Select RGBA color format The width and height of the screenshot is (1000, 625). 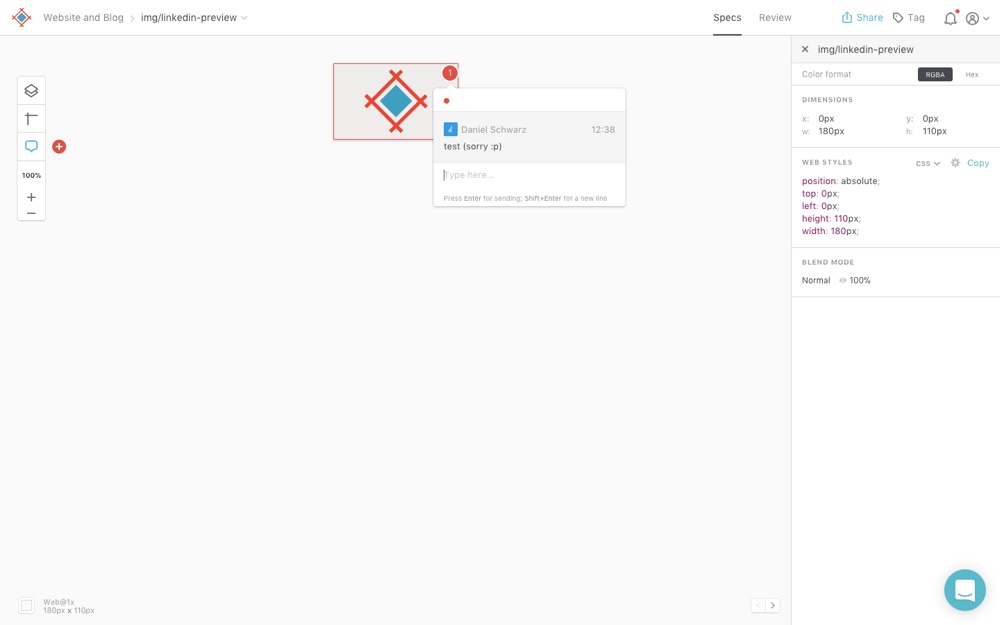point(935,75)
